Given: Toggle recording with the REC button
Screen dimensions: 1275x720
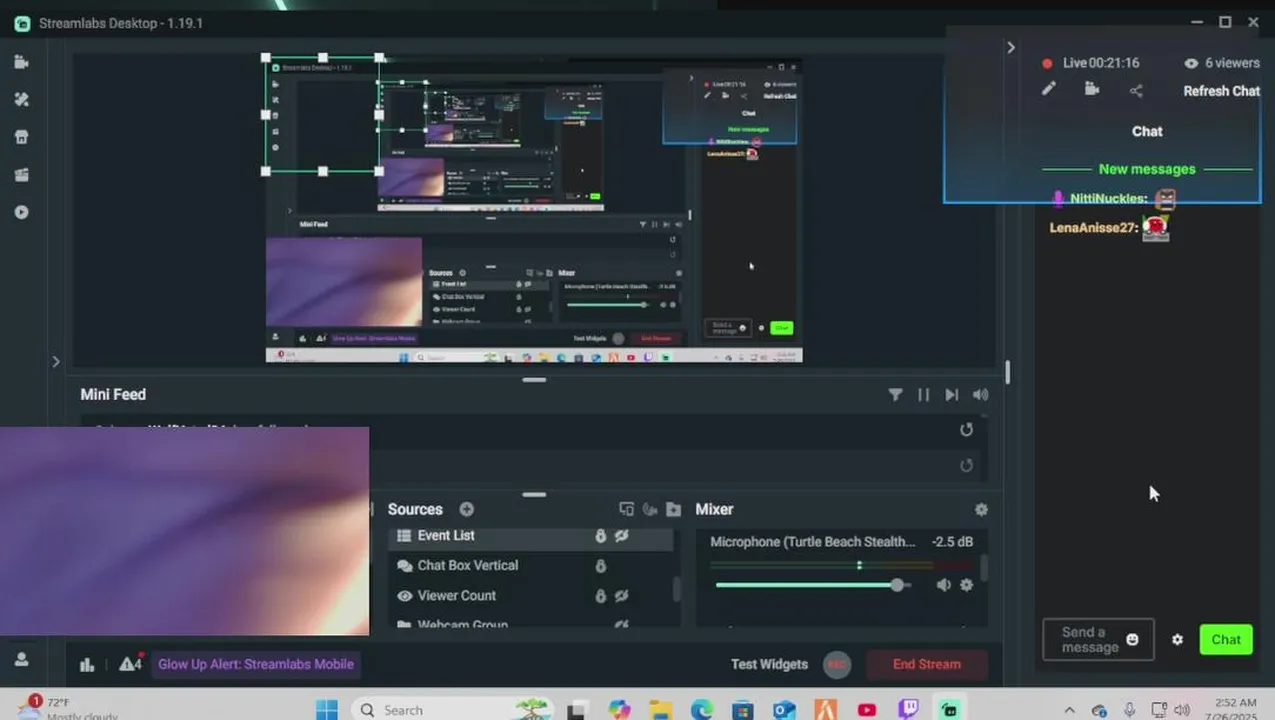Looking at the screenshot, I should point(836,664).
